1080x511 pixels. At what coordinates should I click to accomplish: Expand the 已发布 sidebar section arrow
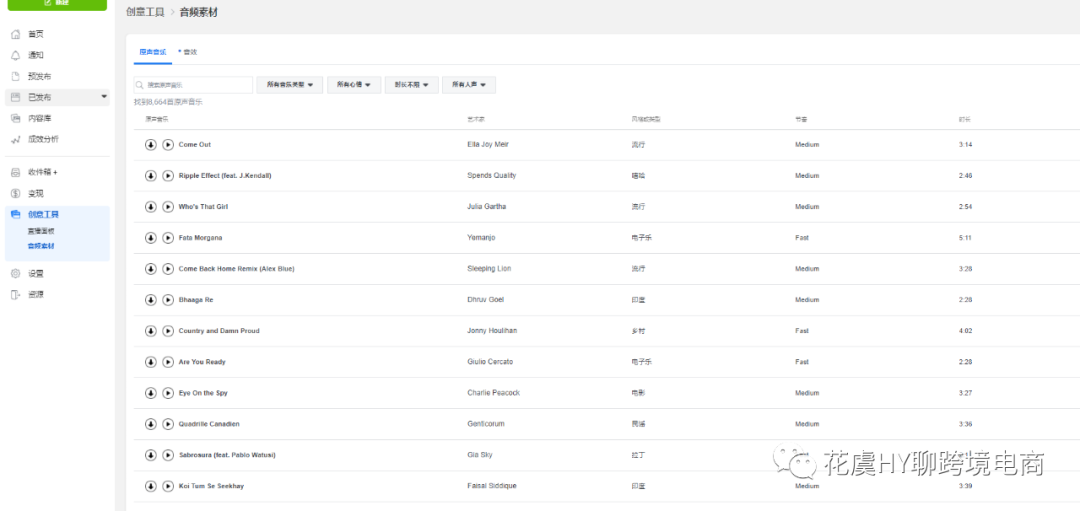tap(104, 97)
